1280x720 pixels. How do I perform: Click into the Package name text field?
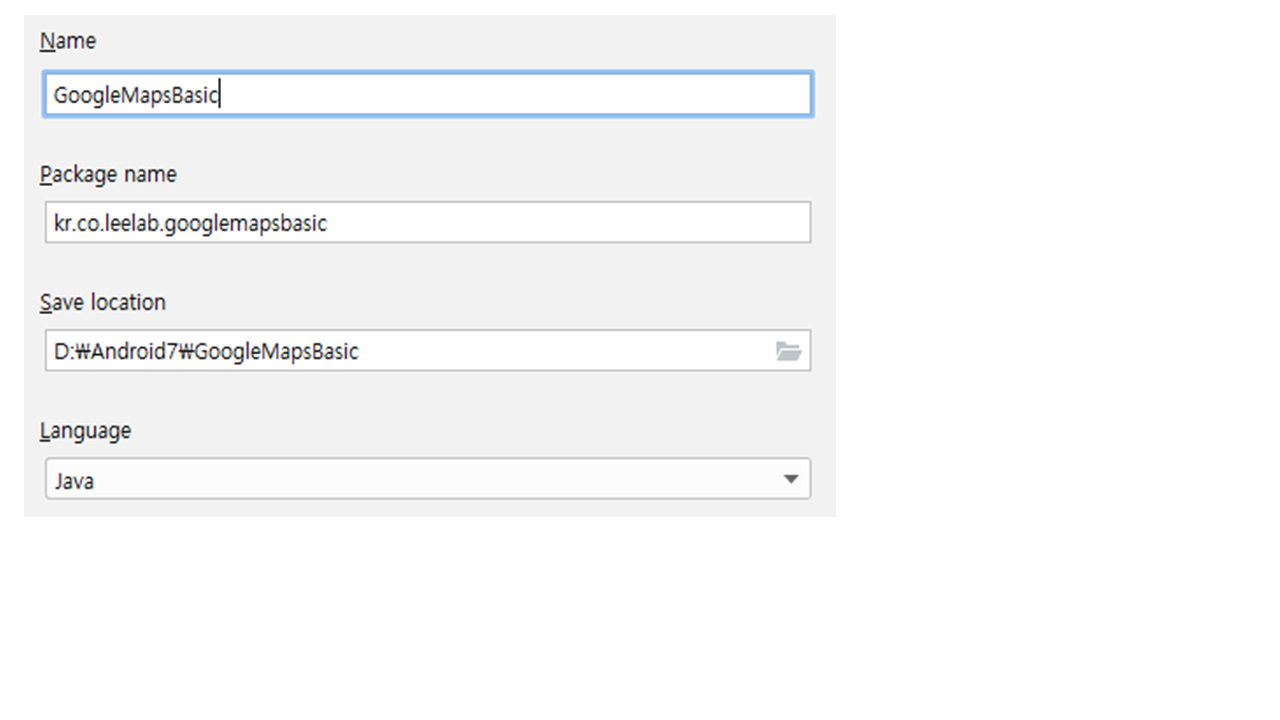[427, 222]
